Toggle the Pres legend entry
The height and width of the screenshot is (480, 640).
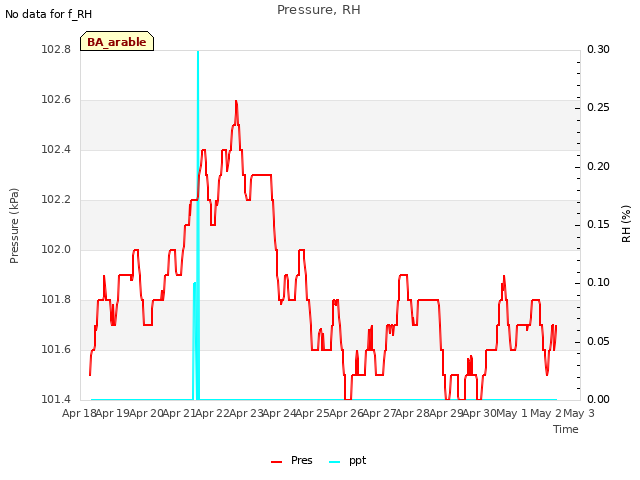point(292,460)
